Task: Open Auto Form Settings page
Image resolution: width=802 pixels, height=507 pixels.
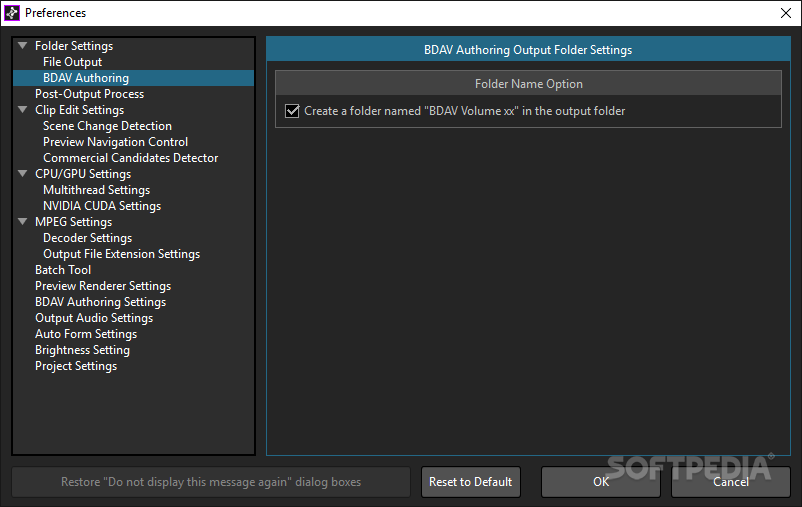Action: tap(86, 334)
